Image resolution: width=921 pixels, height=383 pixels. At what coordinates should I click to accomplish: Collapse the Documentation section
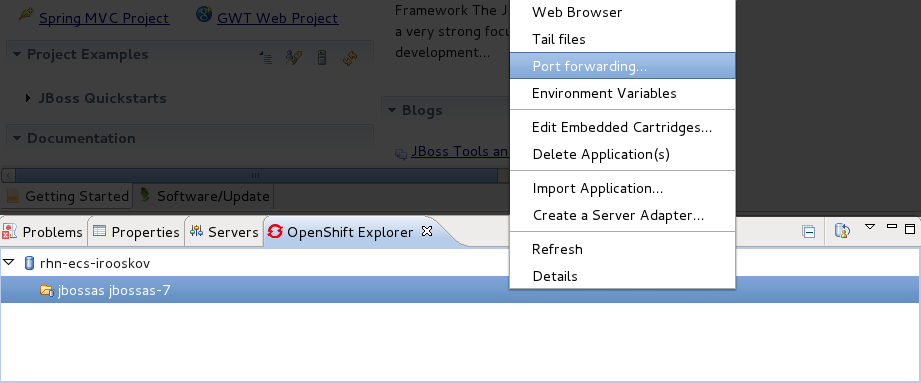[16, 138]
